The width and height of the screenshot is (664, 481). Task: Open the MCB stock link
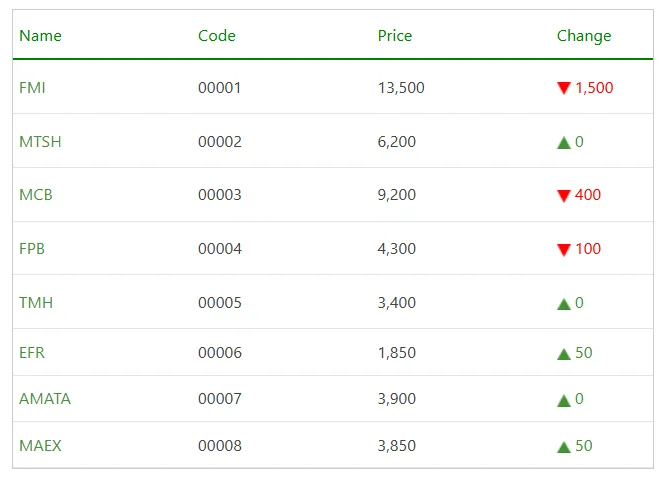point(36,195)
